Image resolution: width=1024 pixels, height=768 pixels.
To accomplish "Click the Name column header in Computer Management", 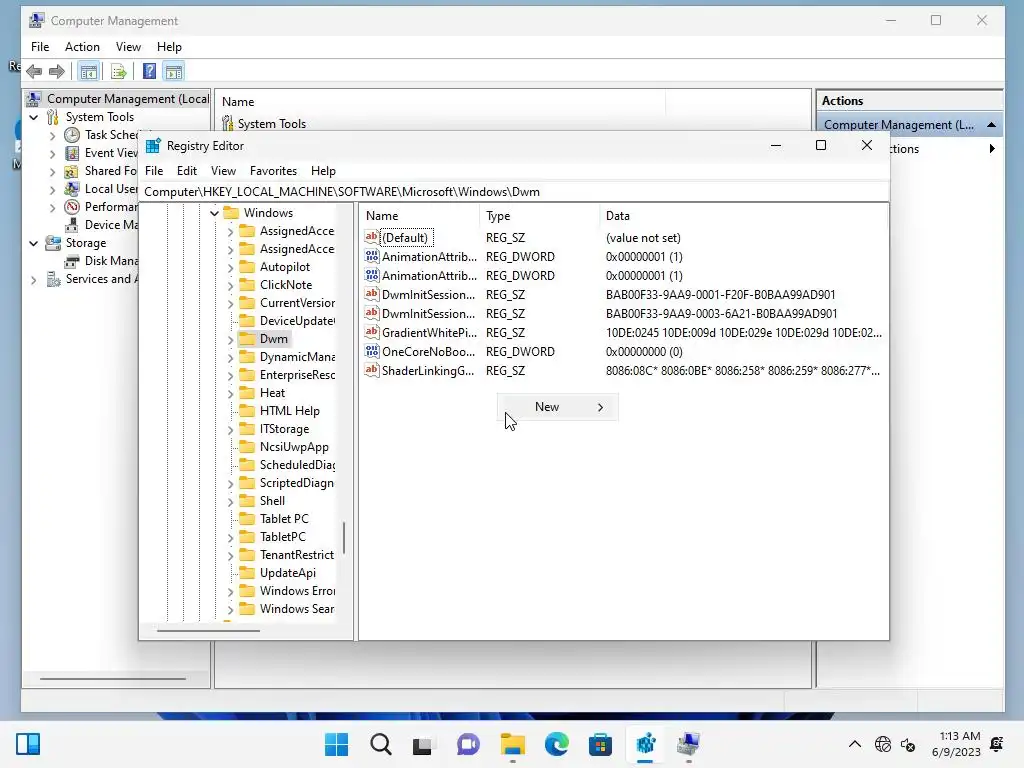I will pyautogui.click(x=440, y=102).
